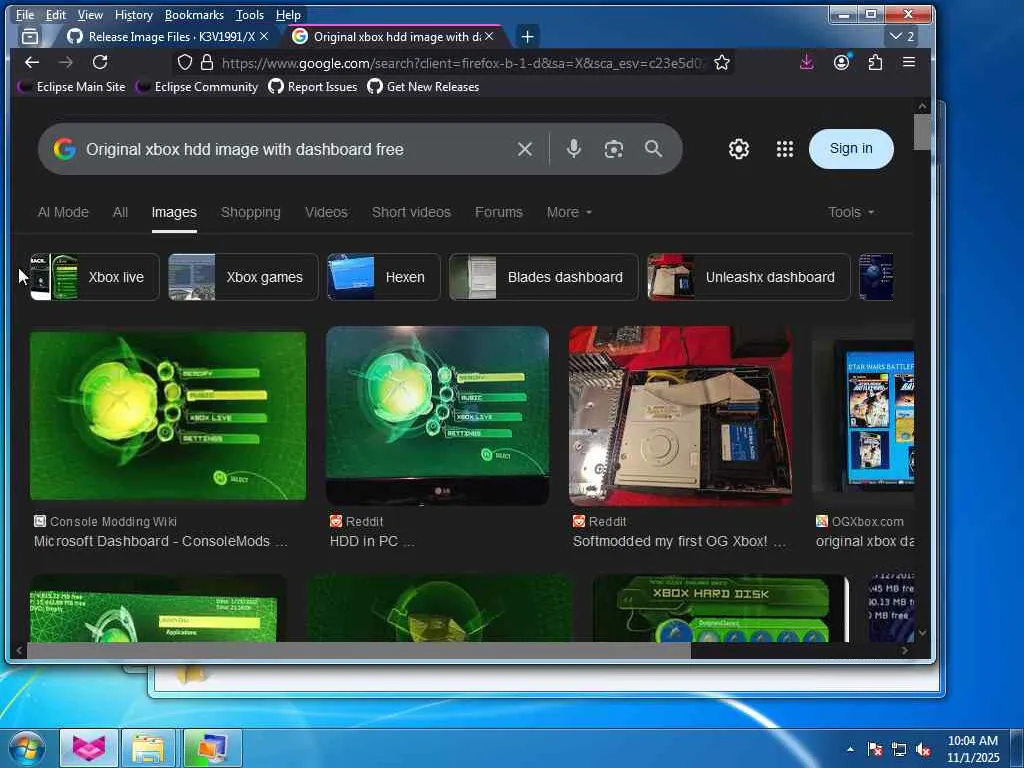Open the Report Issues bookmark

[313, 87]
